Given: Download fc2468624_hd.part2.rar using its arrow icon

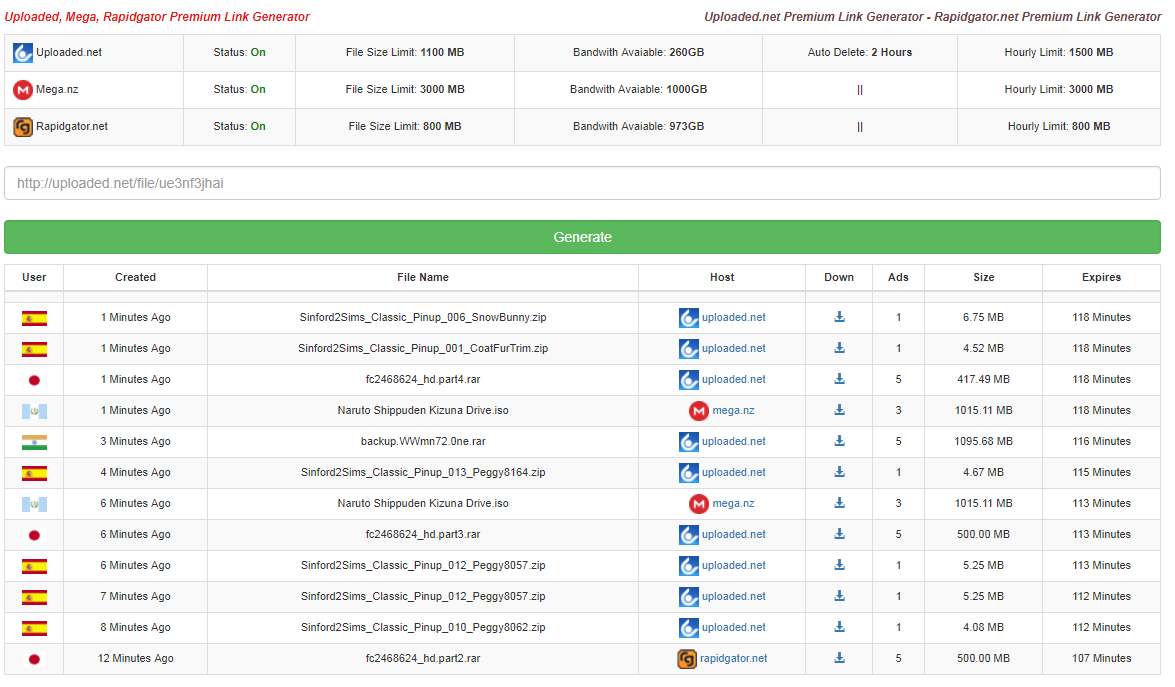Looking at the screenshot, I should 839,658.
